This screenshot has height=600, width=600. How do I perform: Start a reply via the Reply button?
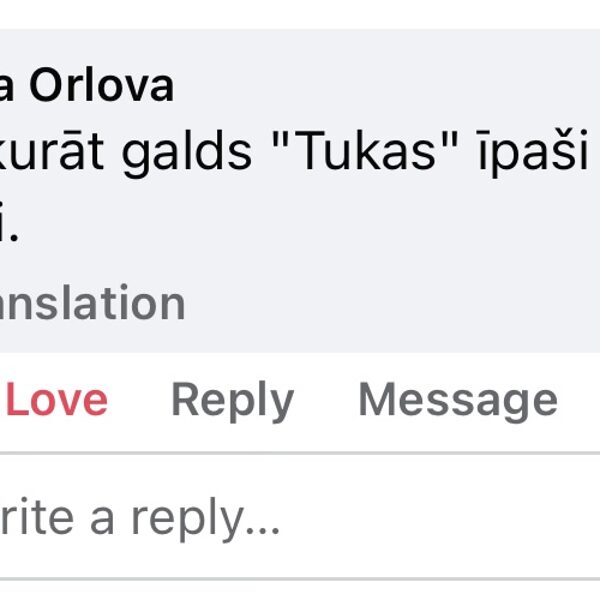tap(232, 401)
